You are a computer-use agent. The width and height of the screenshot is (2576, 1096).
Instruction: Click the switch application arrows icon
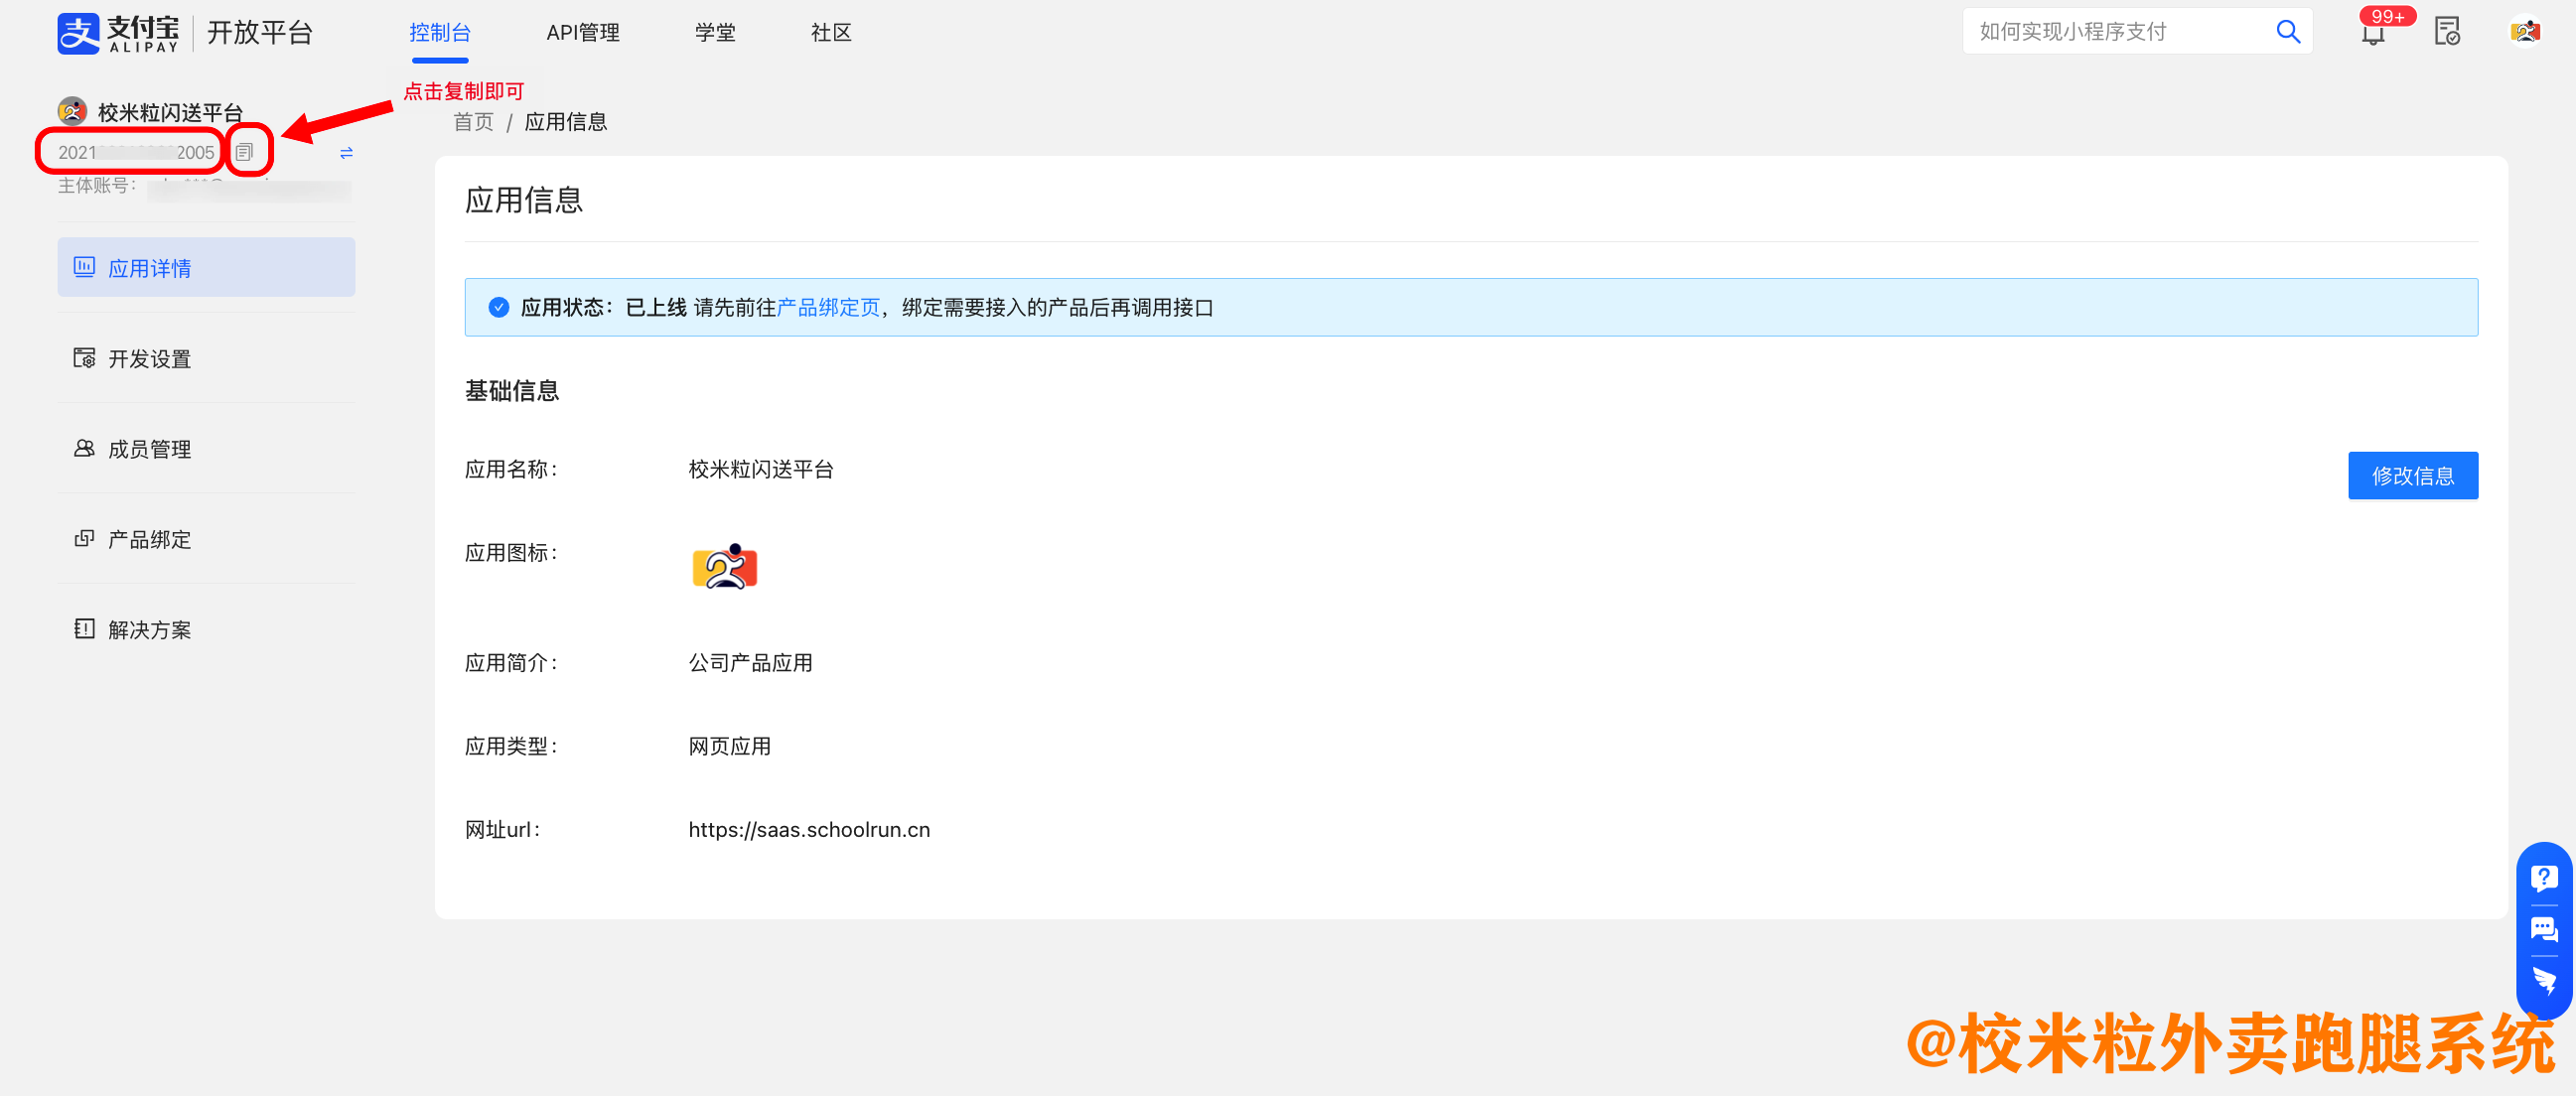click(x=346, y=153)
